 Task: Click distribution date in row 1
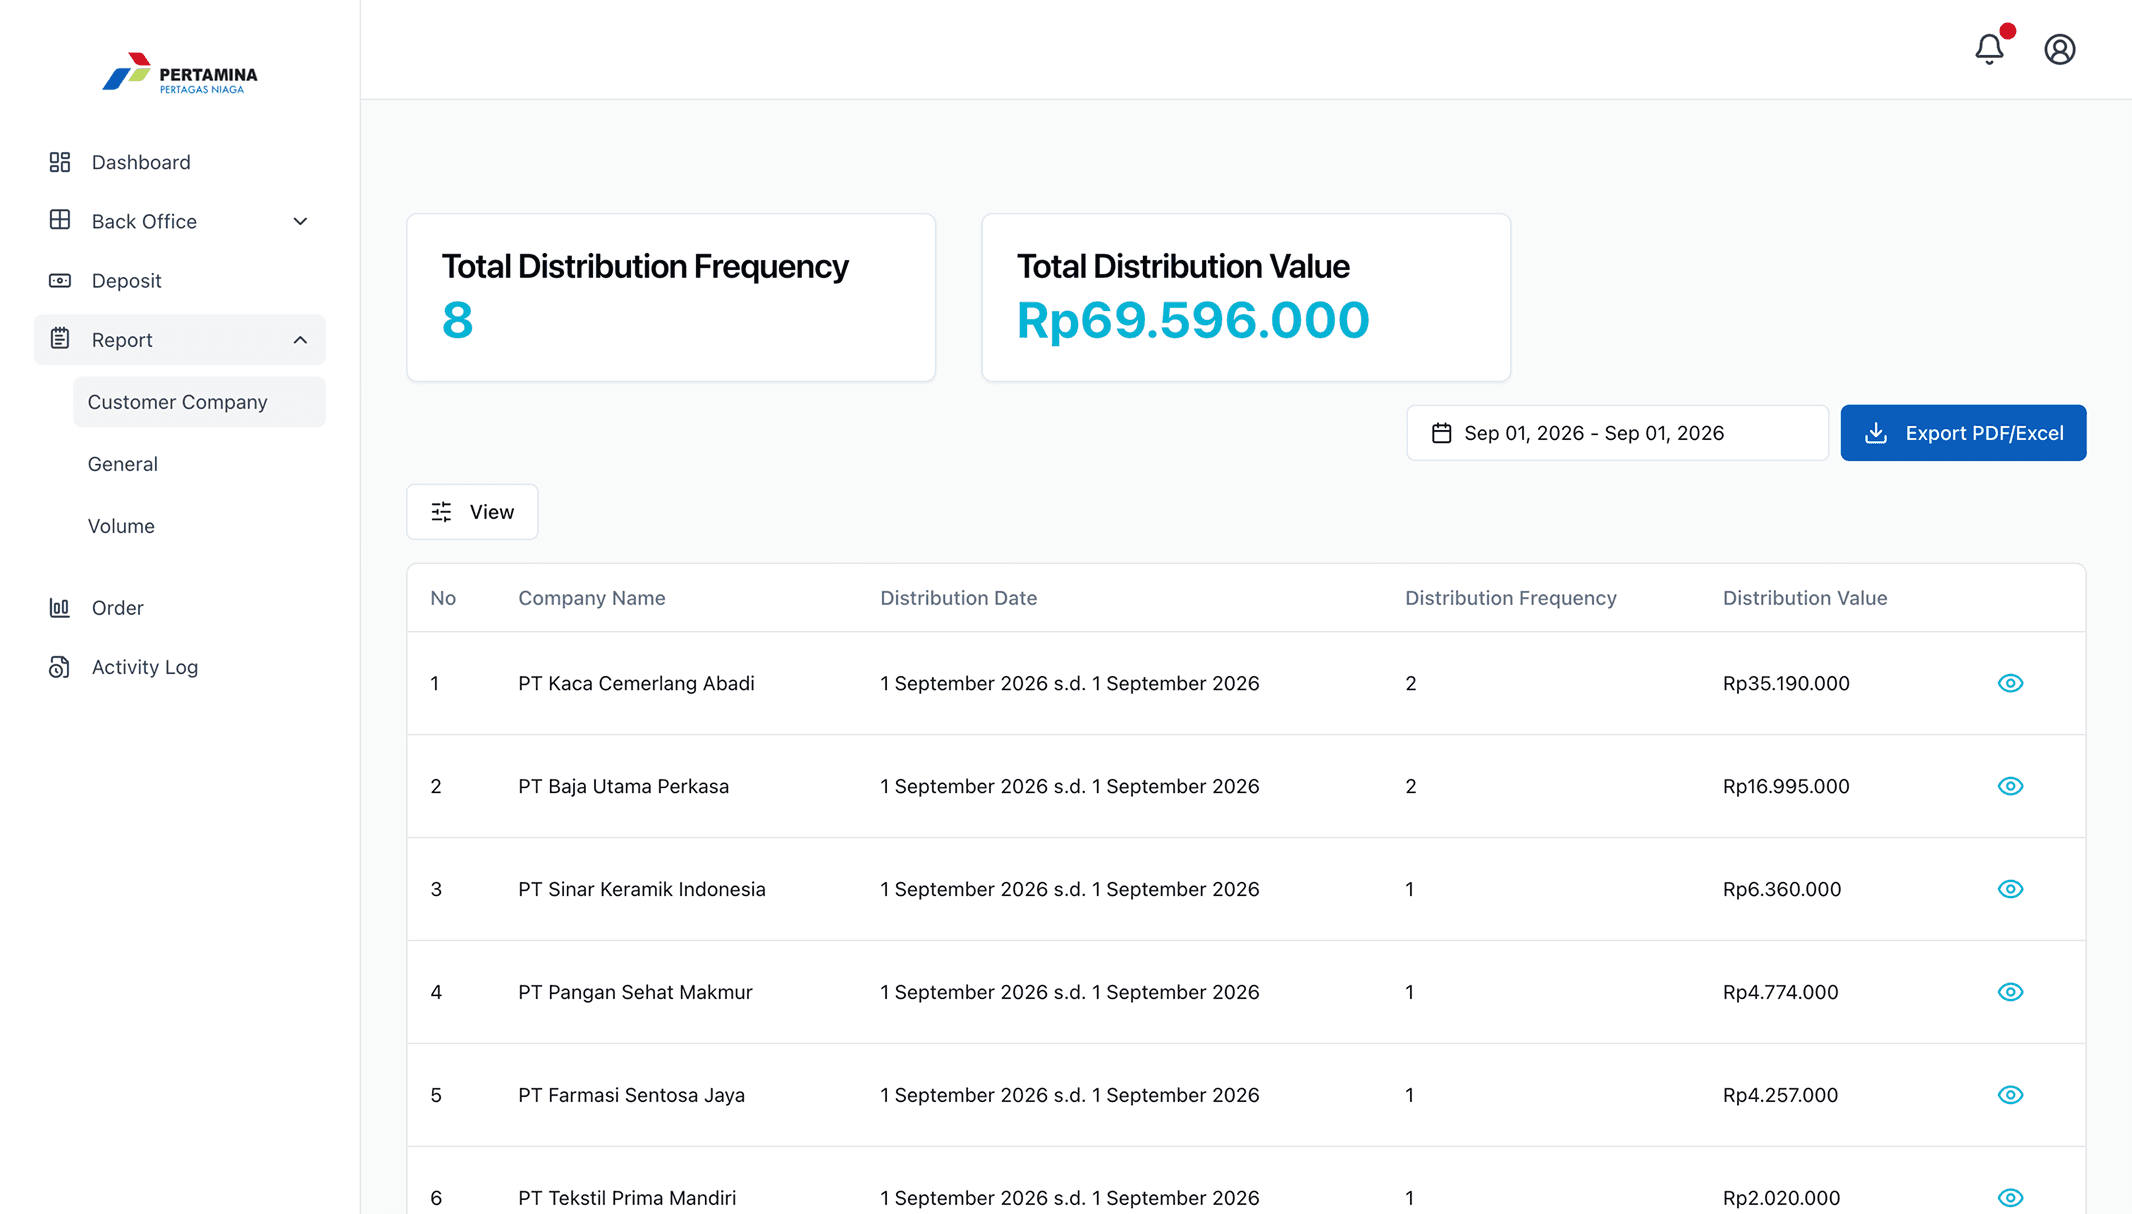coord(1069,683)
